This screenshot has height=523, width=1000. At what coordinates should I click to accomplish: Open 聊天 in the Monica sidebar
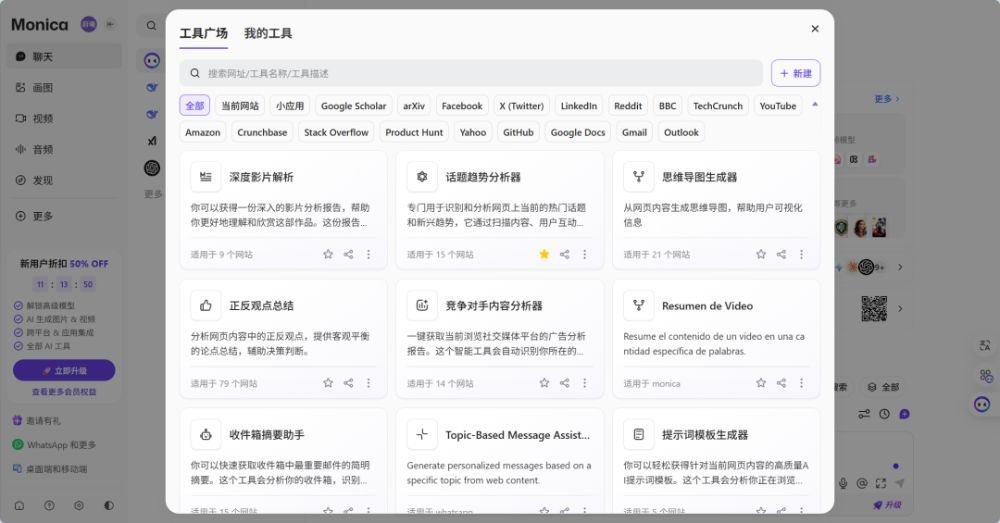(64, 57)
